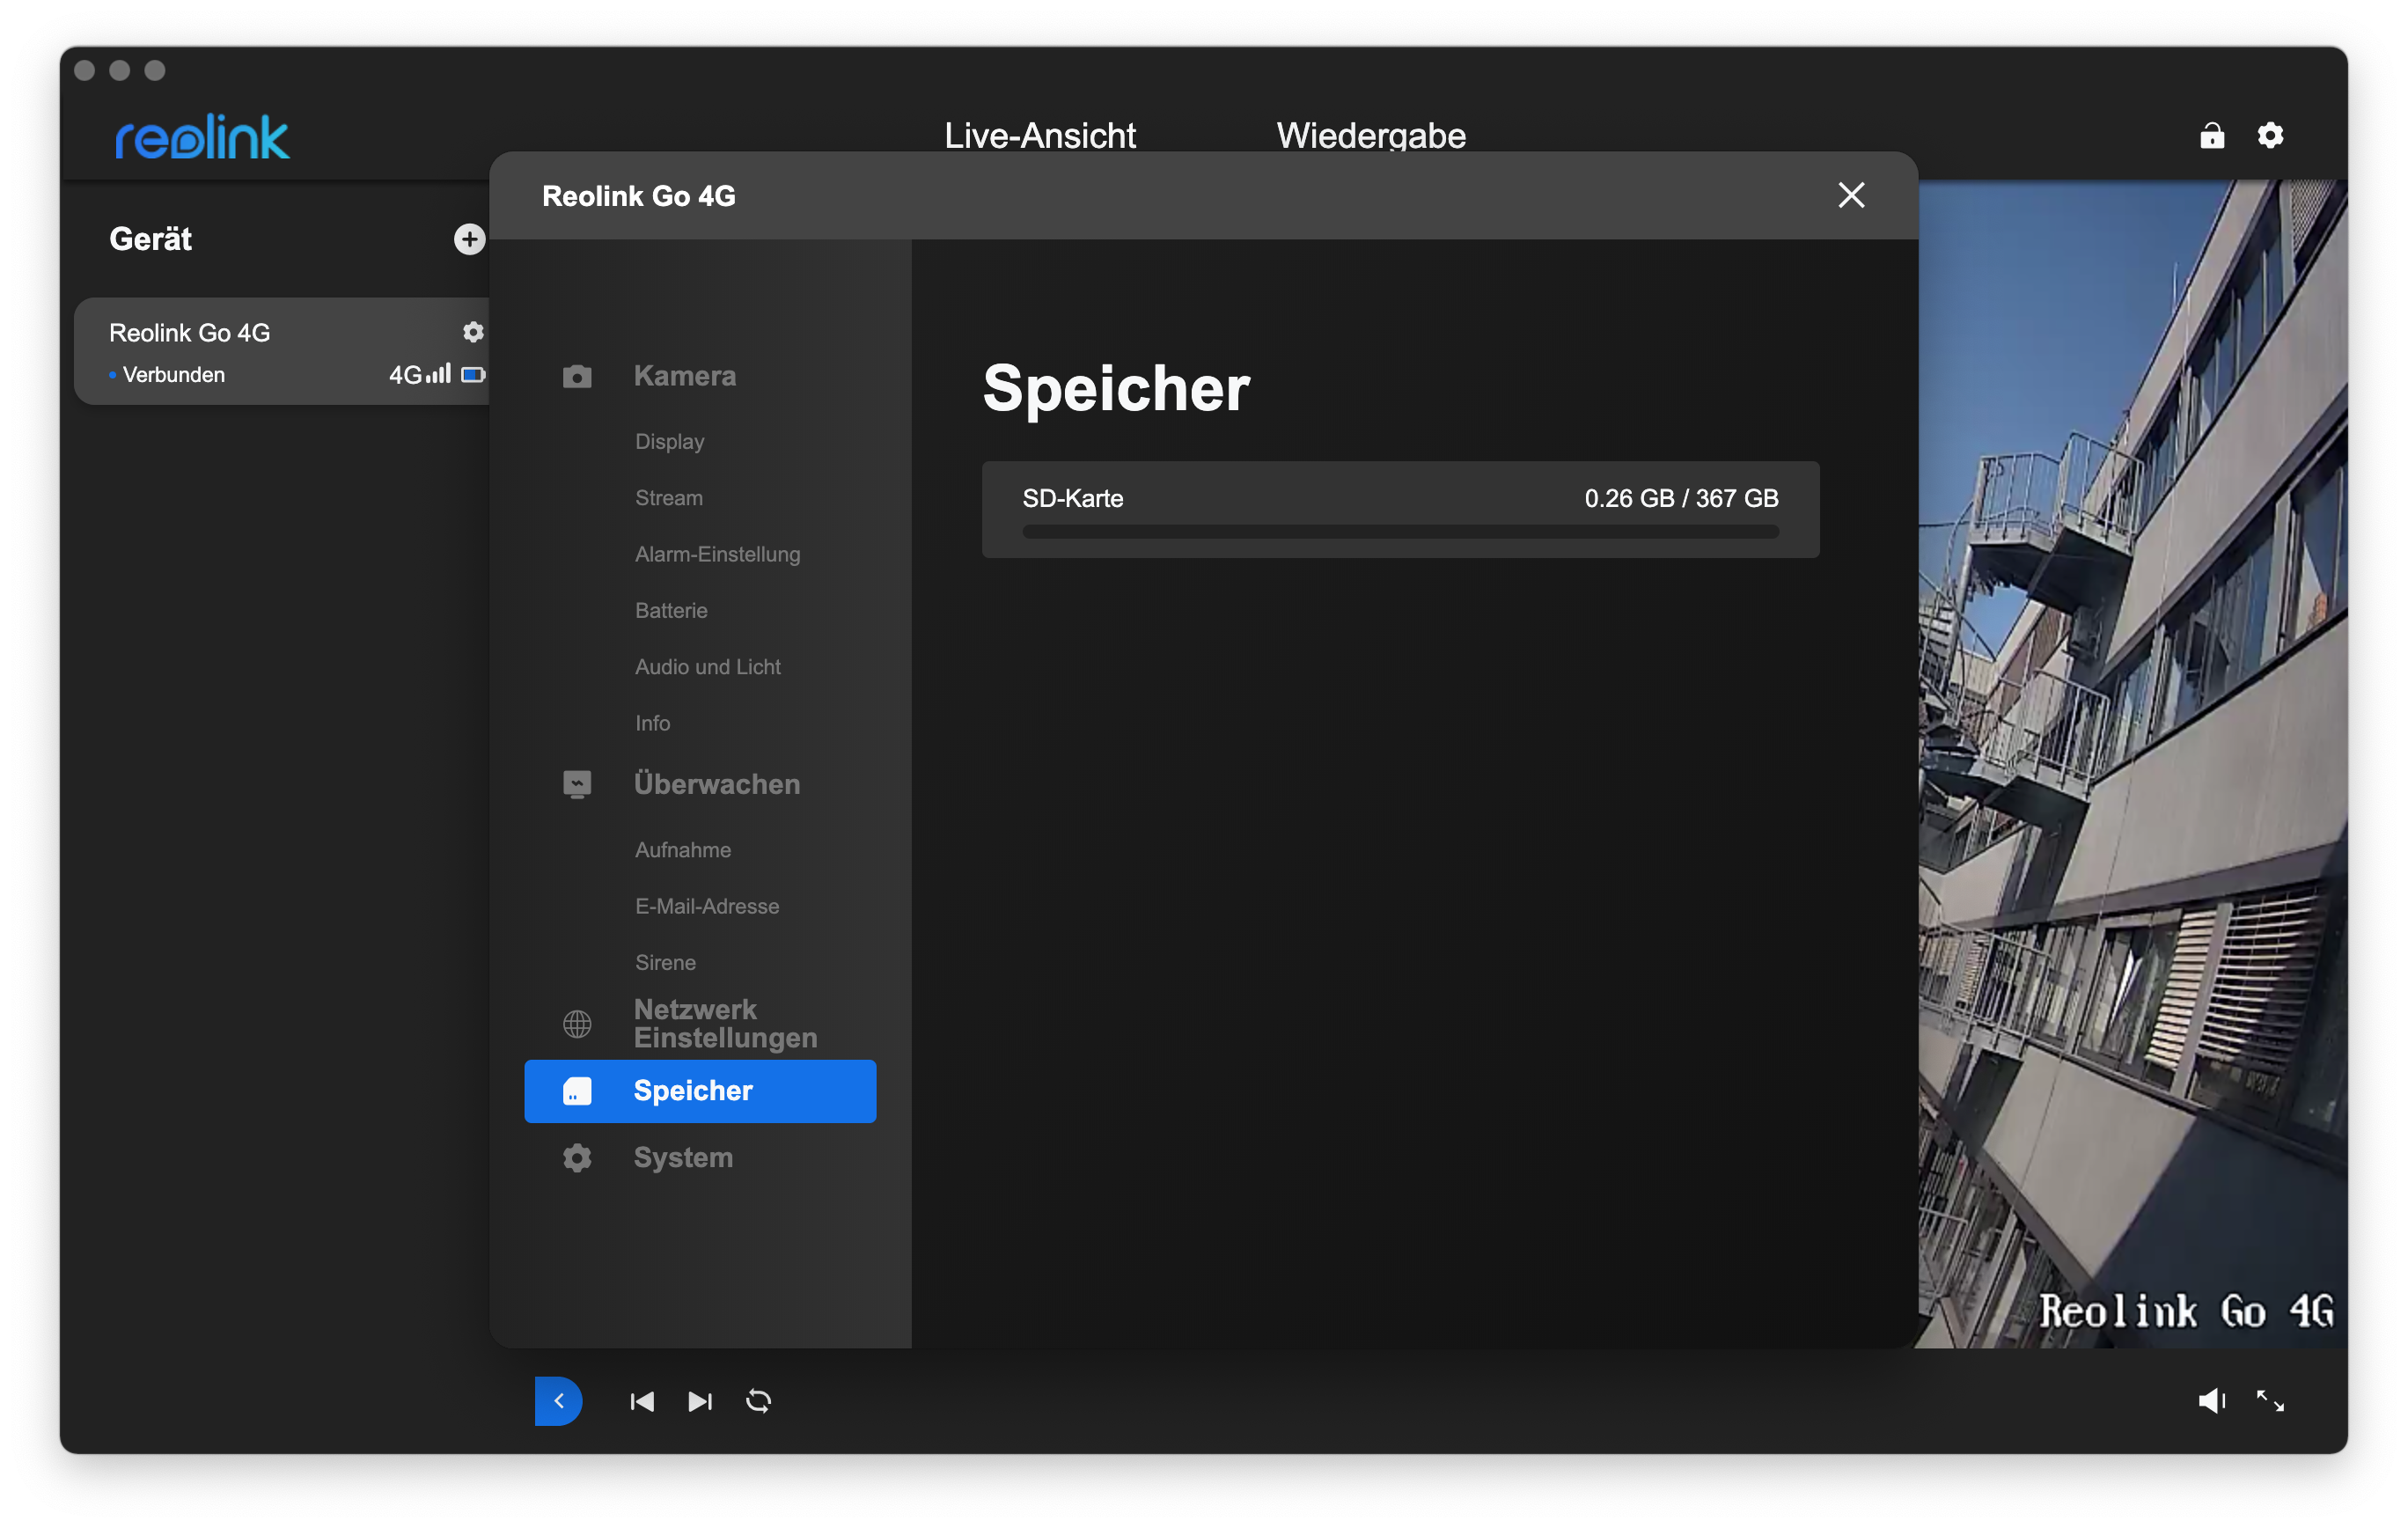The height and width of the screenshot is (1528, 2408).
Task: Mute the speaker volume icon
Action: (2211, 1401)
